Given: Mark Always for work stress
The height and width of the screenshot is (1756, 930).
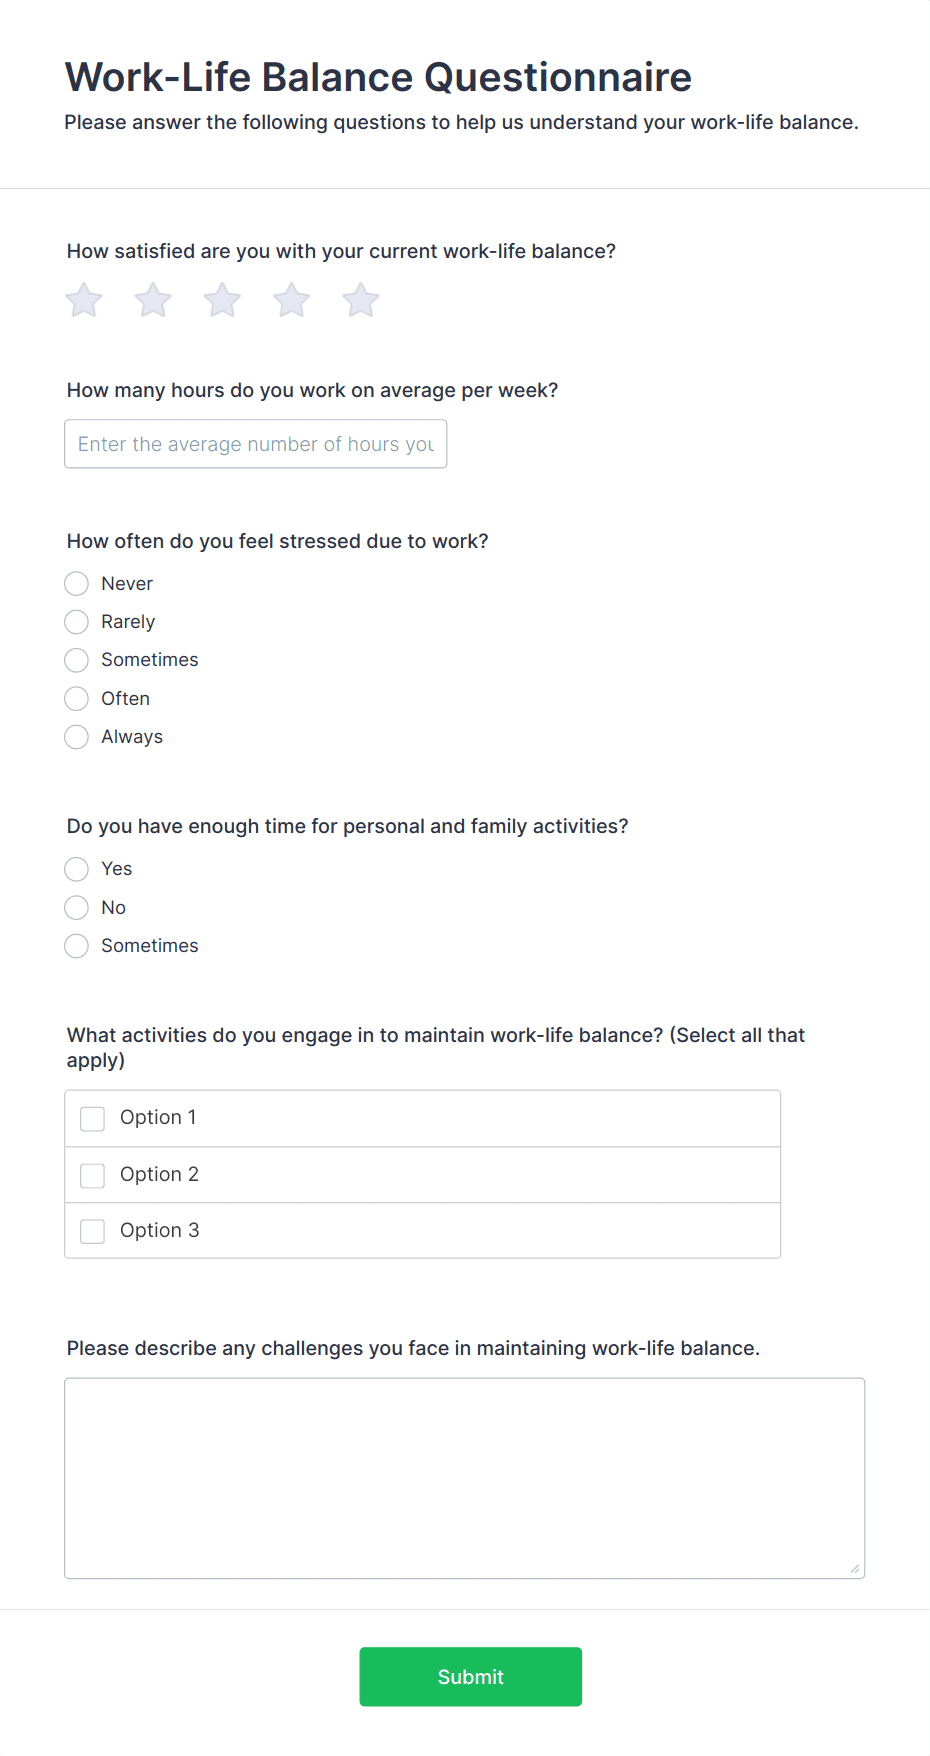Looking at the screenshot, I should point(77,737).
